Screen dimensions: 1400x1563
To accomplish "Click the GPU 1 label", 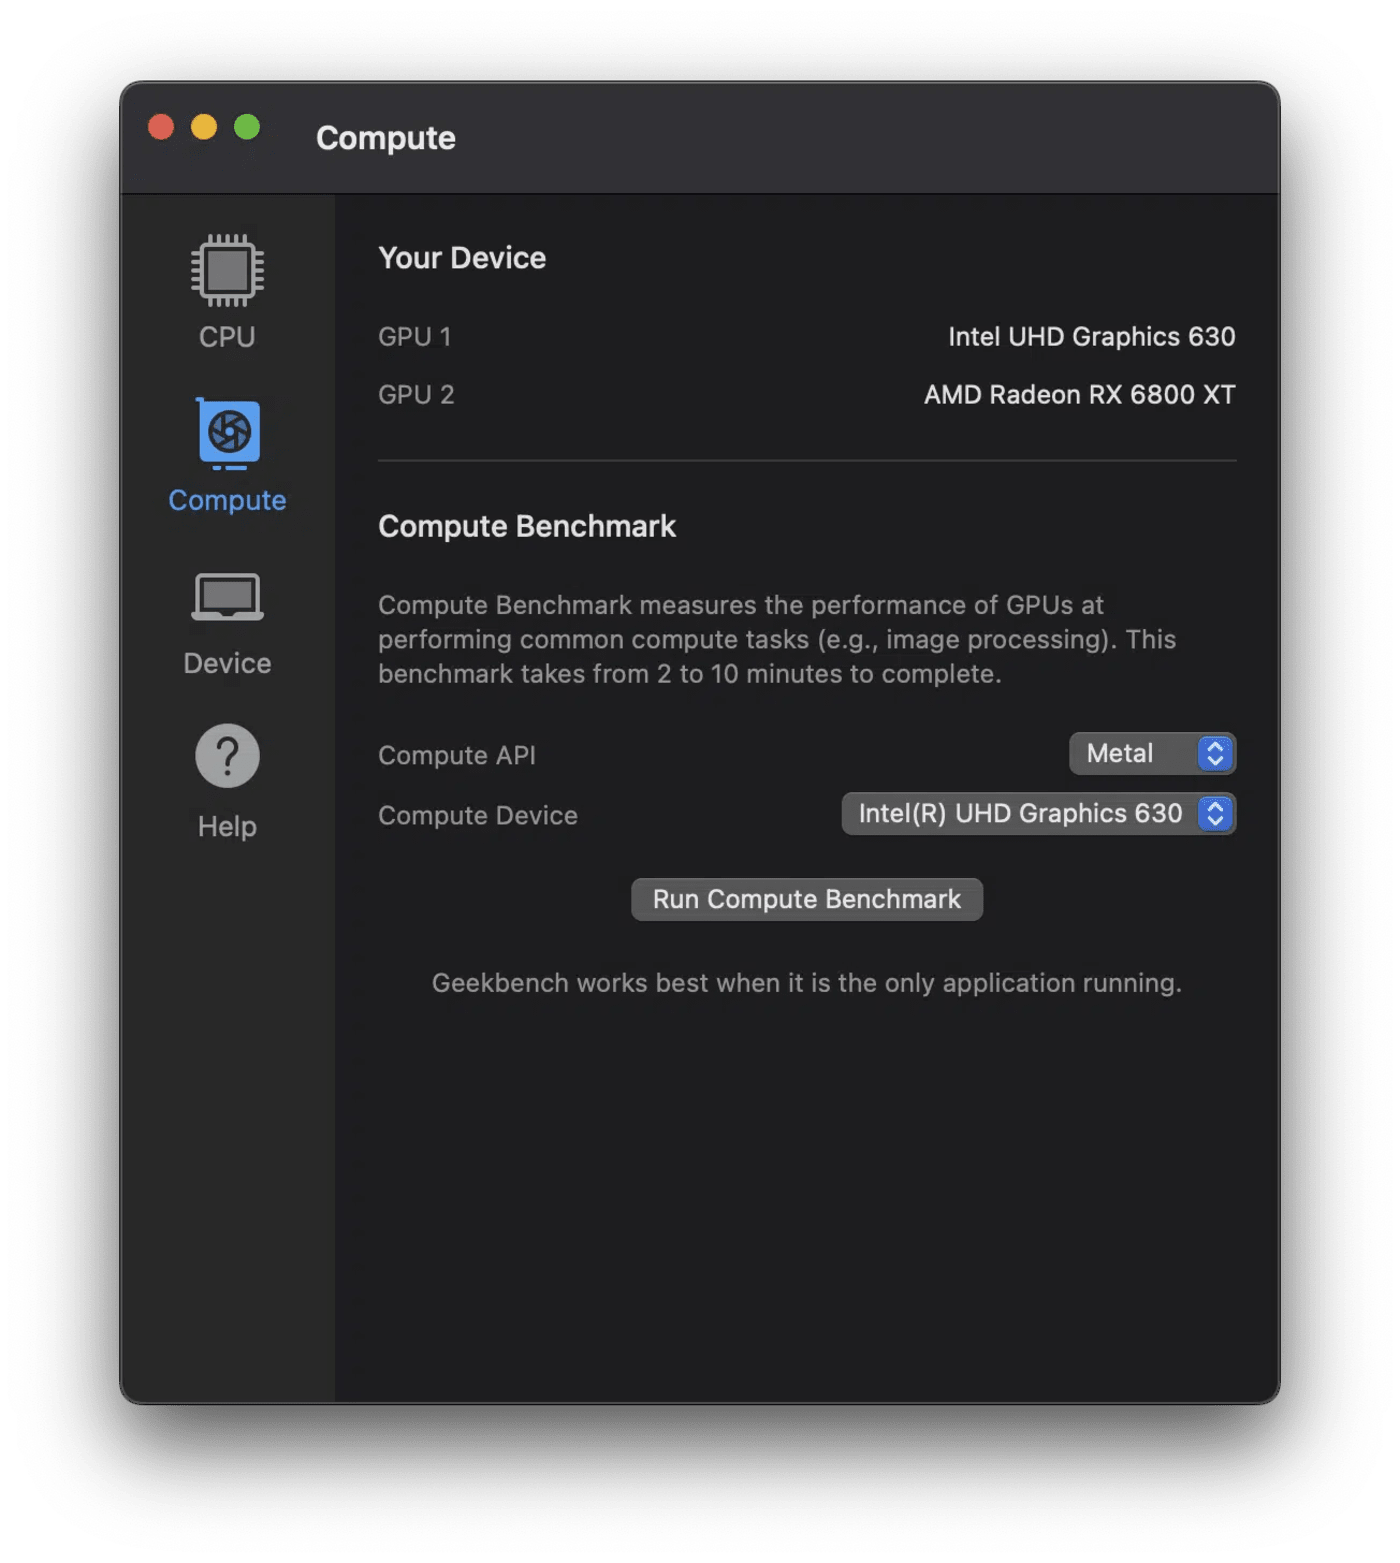I will [x=415, y=337].
